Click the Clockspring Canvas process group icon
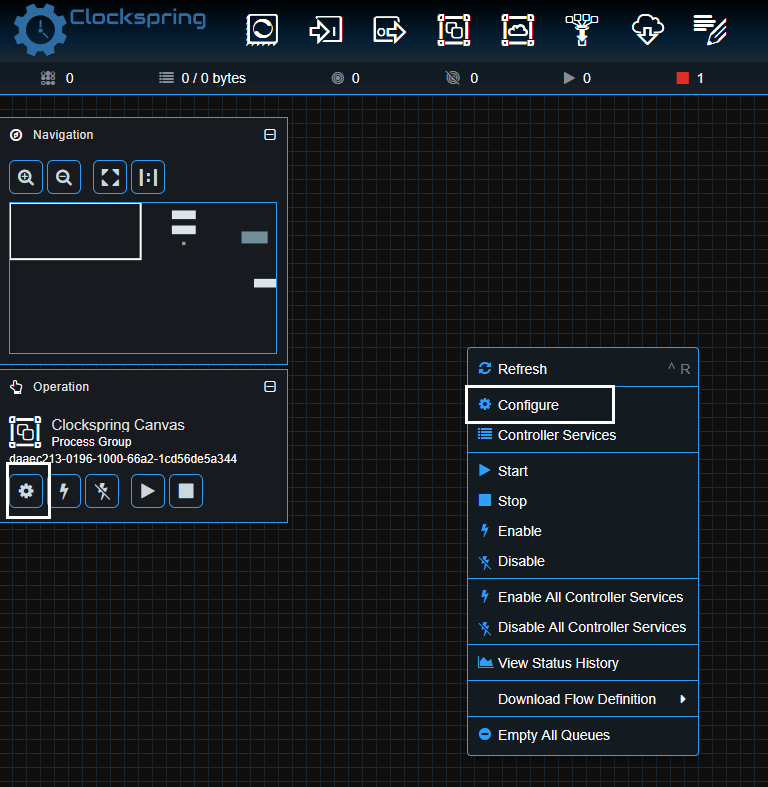768x787 pixels. pos(25,432)
